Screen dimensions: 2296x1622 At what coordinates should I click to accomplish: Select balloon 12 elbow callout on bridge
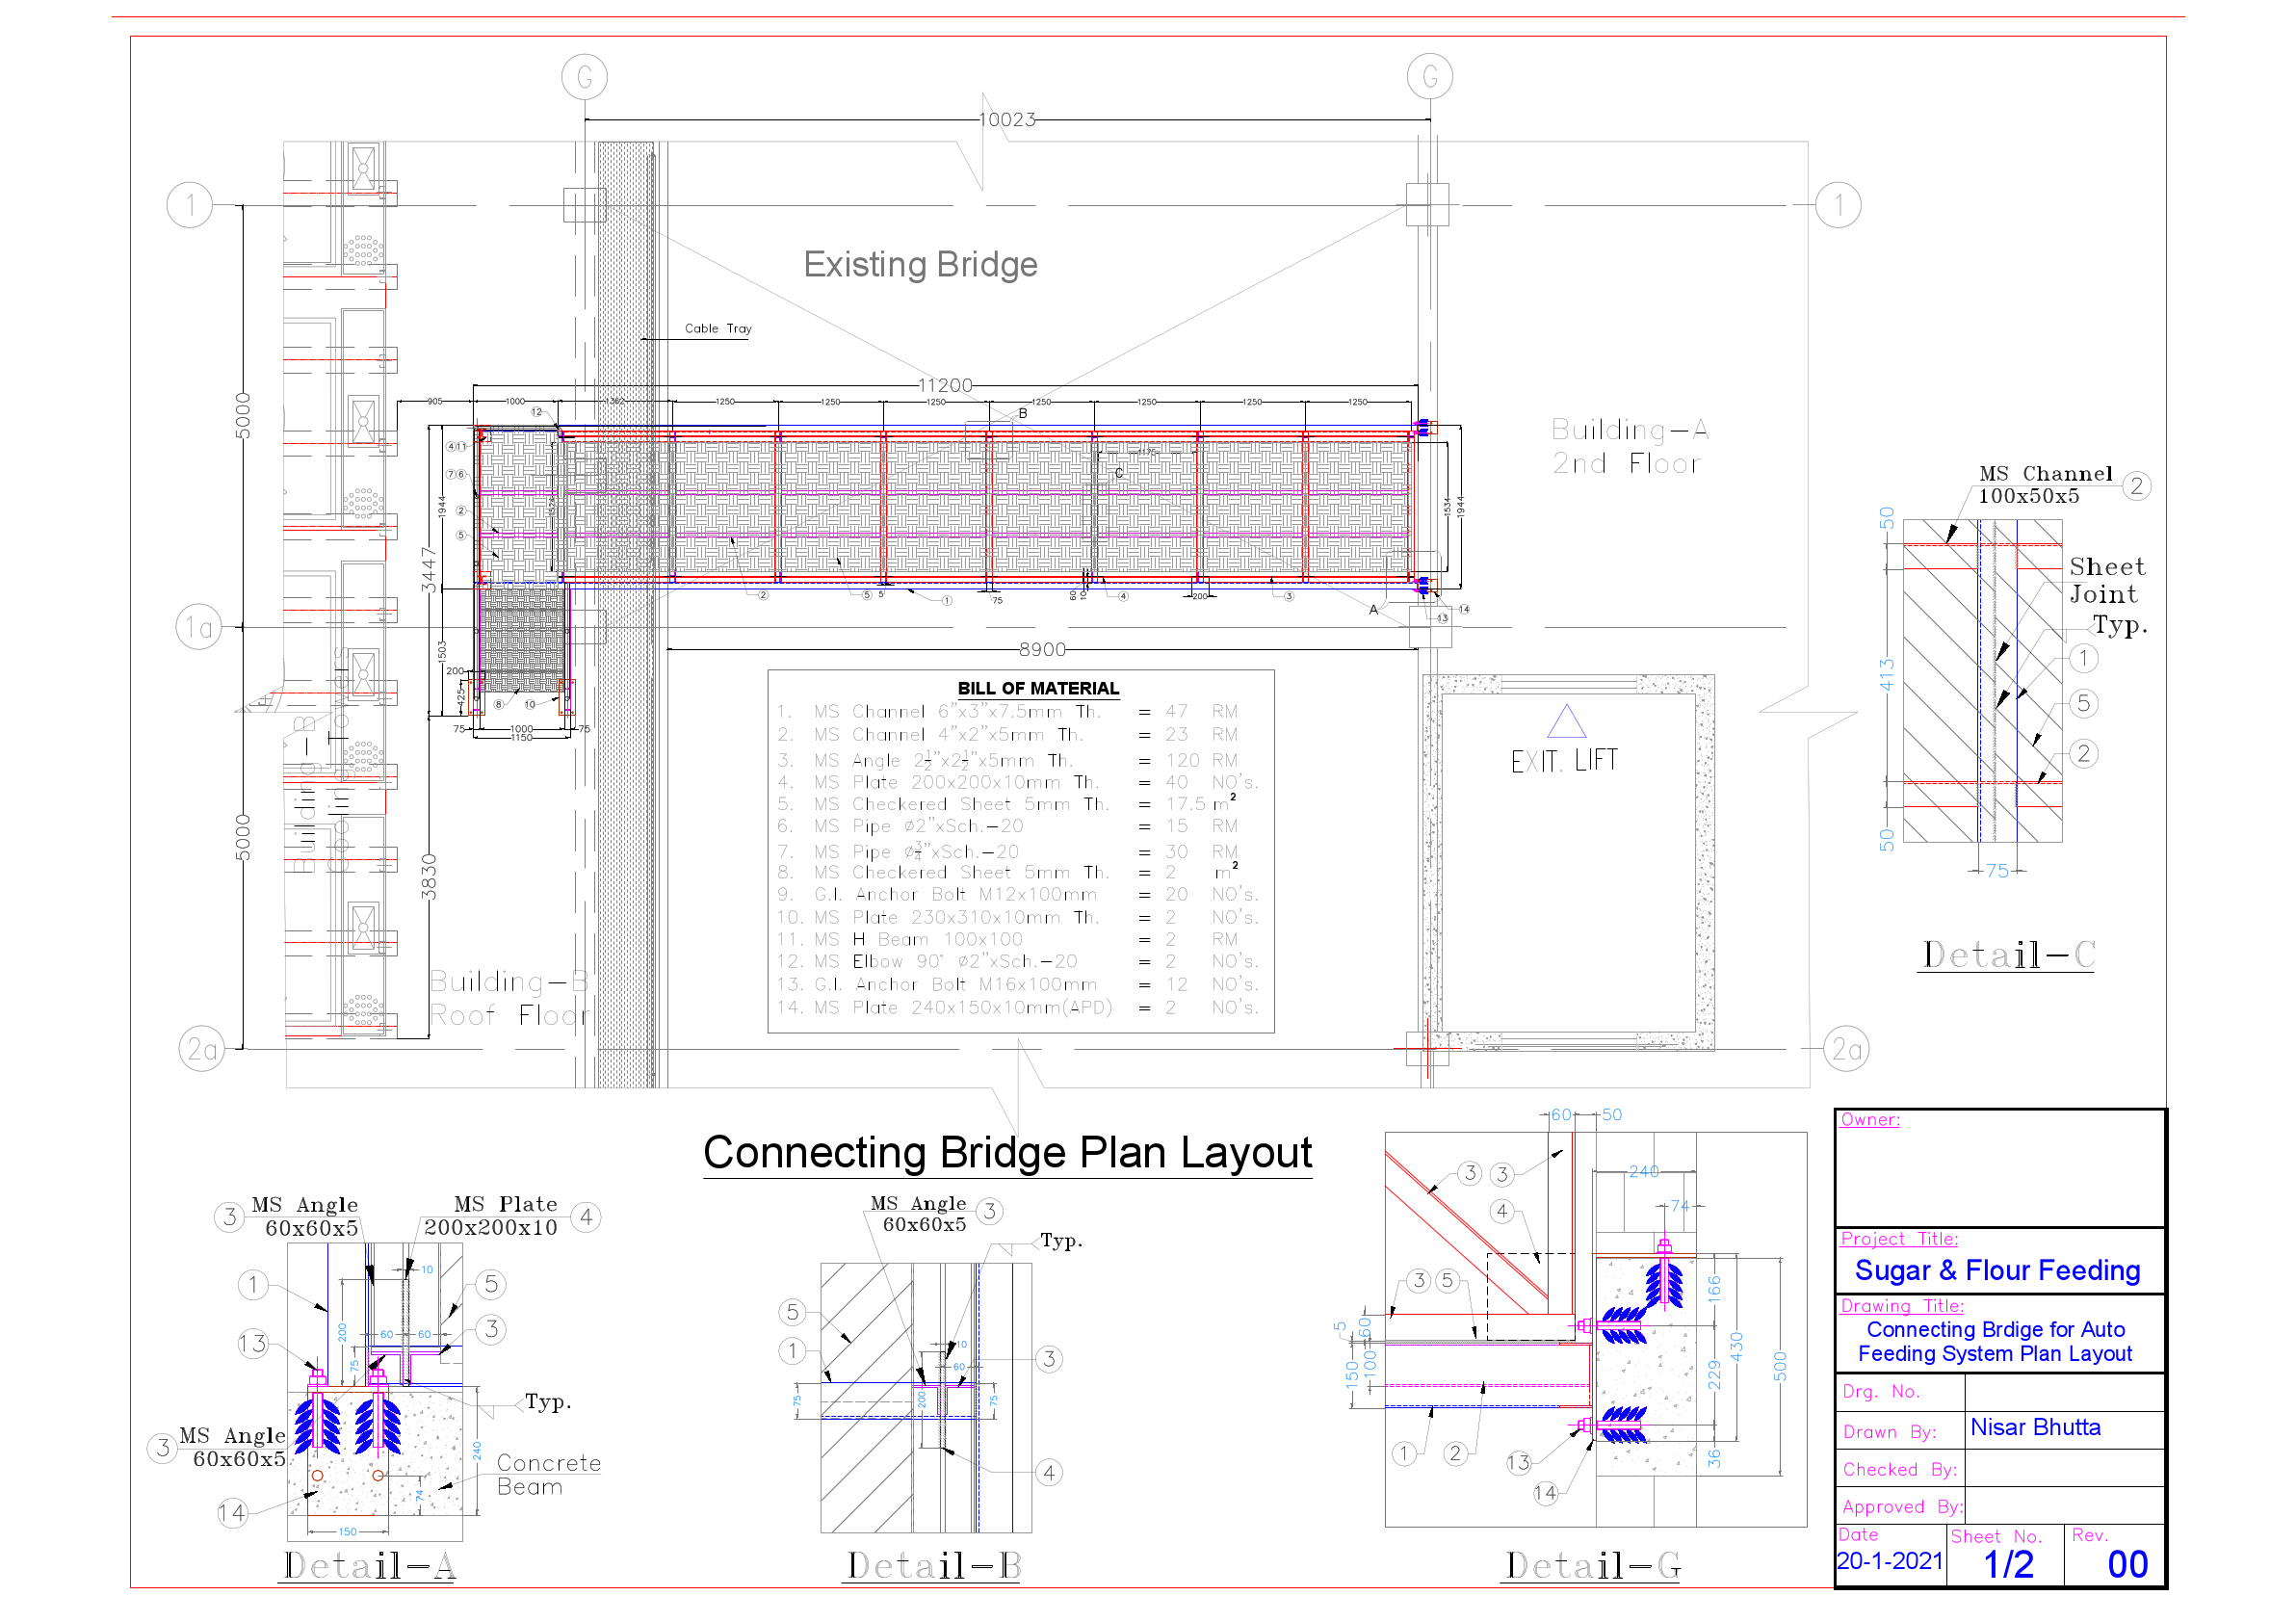click(x=537, y=412)
